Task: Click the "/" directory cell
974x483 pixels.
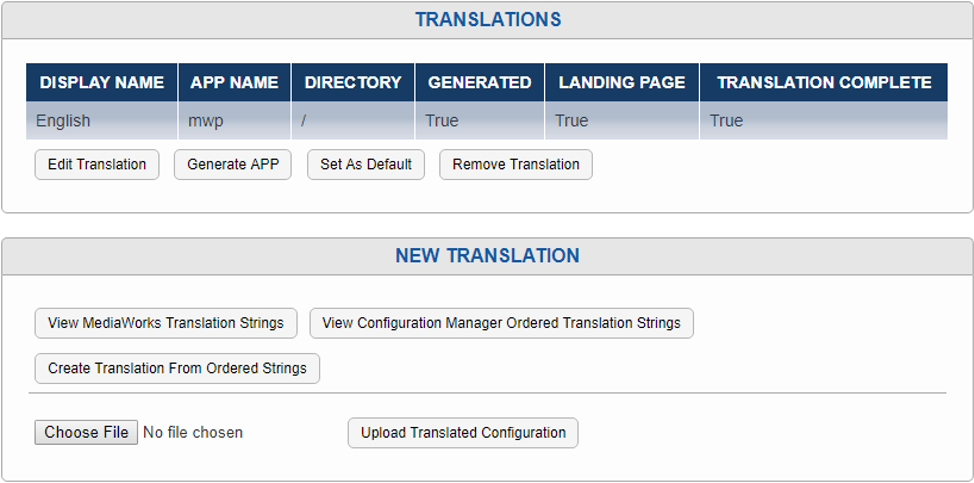Action: point(353,120)
